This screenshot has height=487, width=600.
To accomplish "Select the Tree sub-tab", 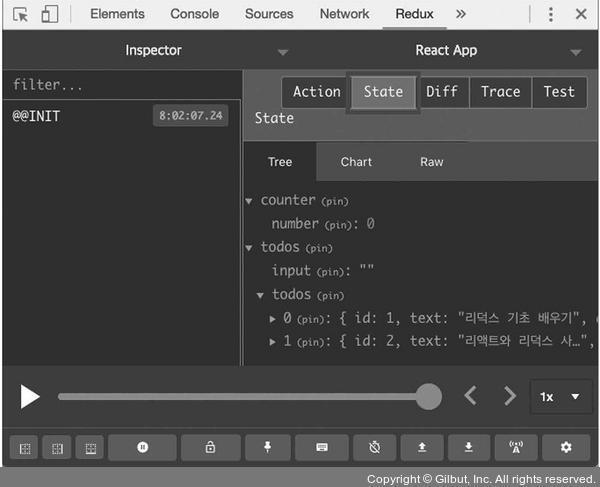I will click(280, 162).
